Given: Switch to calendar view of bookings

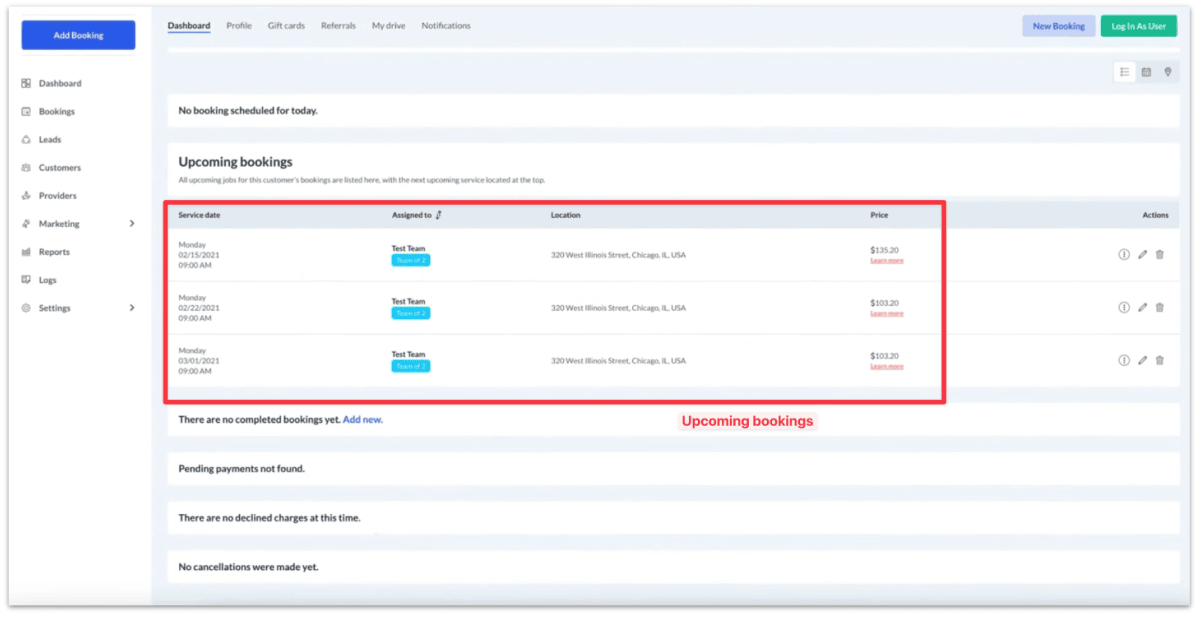Looking at the screenshot, I should pyautogui.click(x=1145, y=71).
